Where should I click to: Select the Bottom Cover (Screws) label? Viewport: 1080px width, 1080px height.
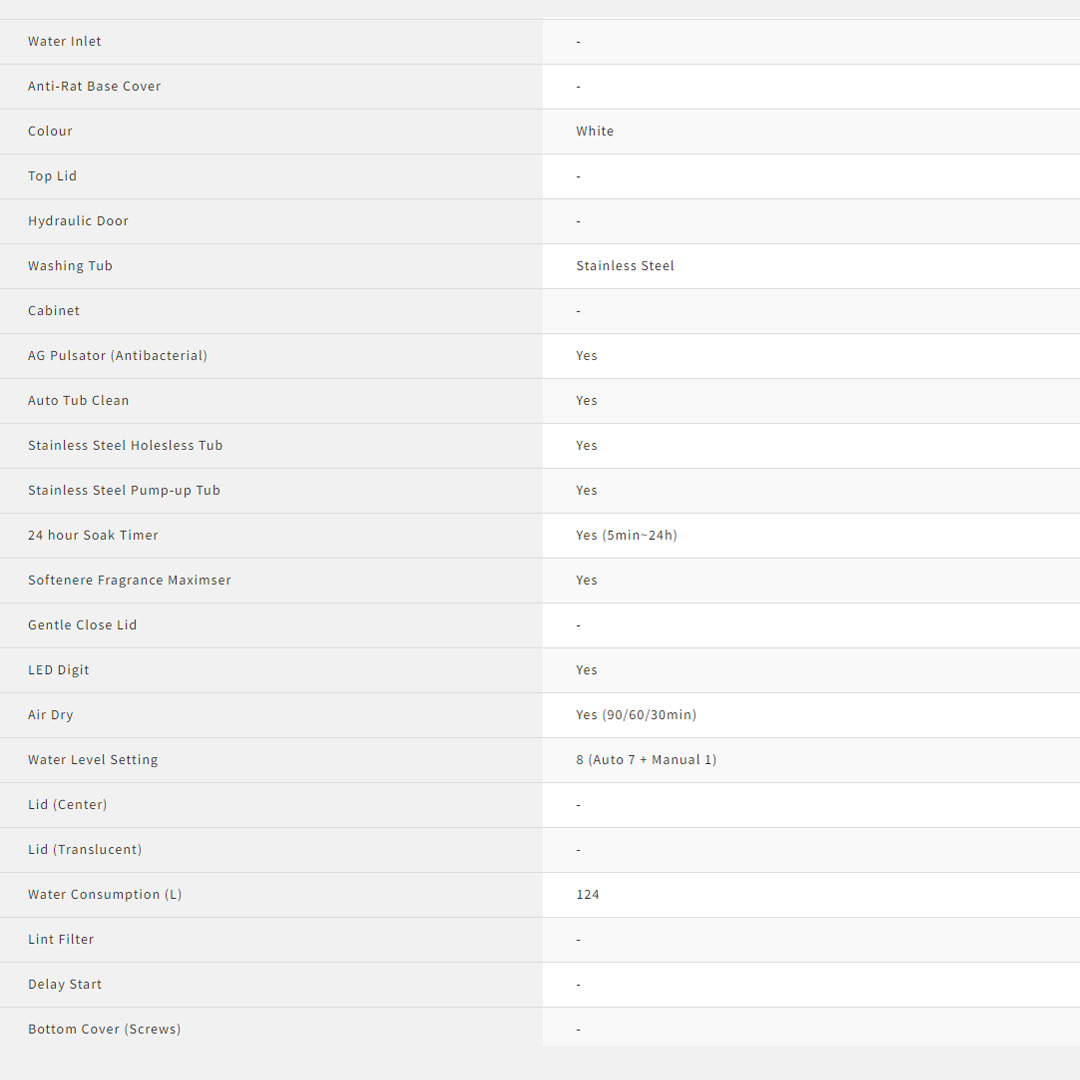click(104, 1029)
